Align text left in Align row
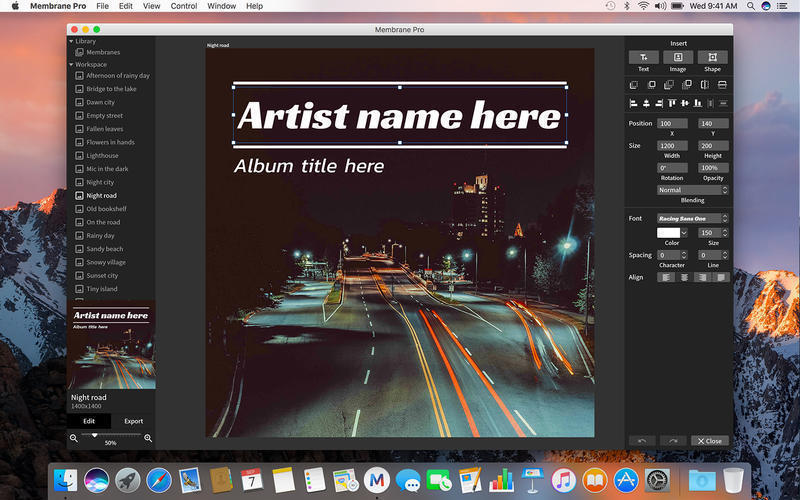This screenshot has width=800, height=500. pyautogui.click(x=666, y=277)
